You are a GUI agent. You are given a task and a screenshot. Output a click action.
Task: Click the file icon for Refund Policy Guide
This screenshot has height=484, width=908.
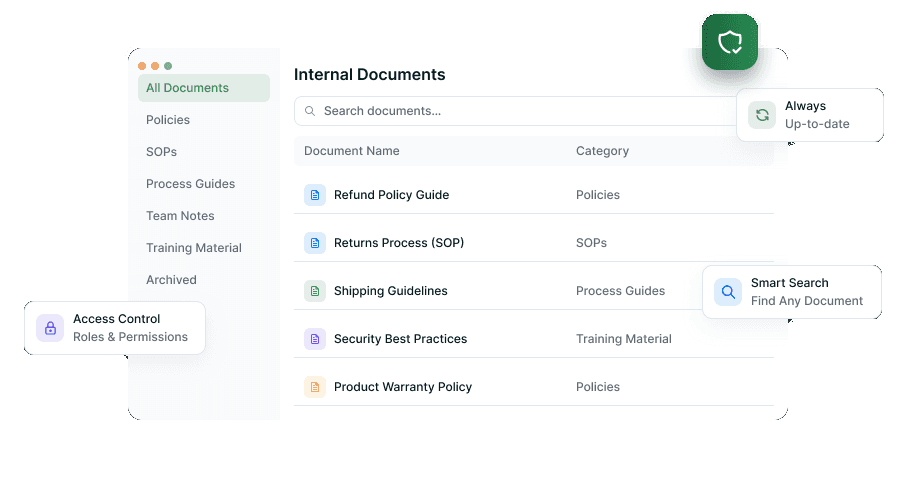click(314, 195)
